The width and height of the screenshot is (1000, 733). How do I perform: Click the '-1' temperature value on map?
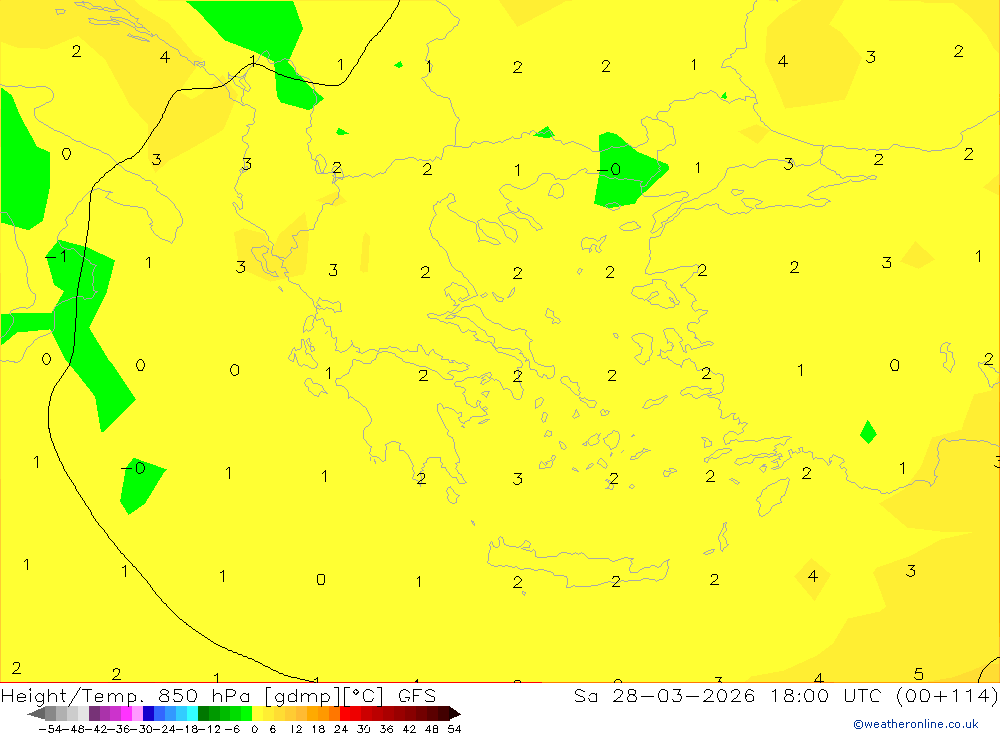pos(57,256)
